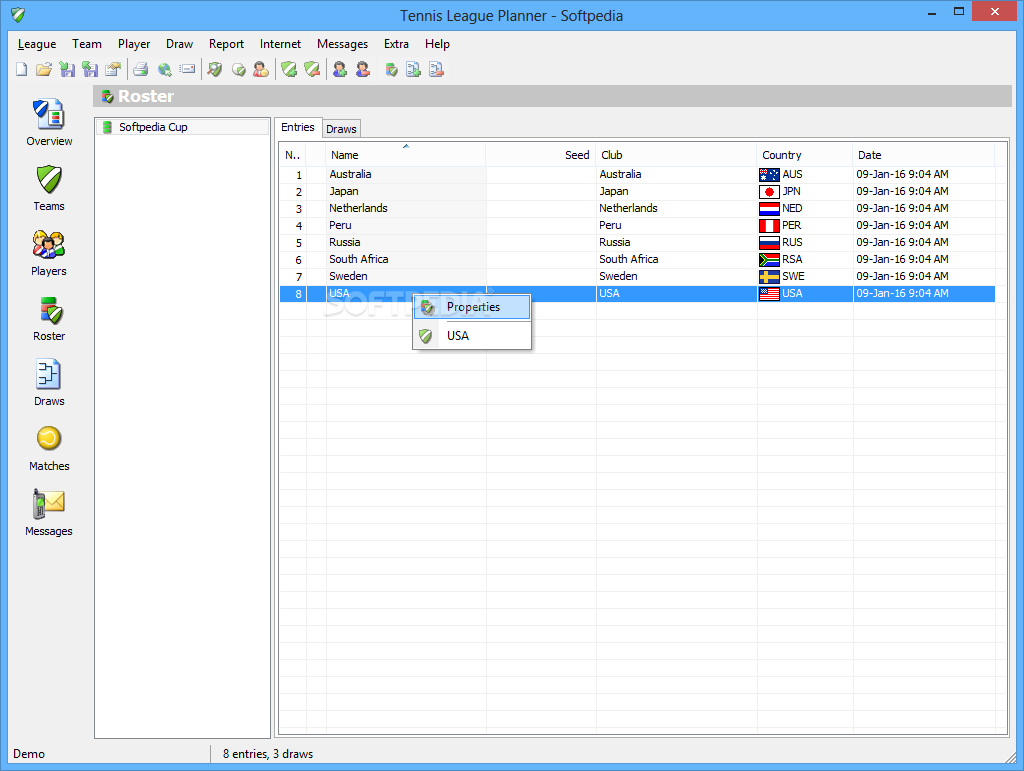Screen dimensions: 1024x771
Task: Click the Add team shield plus icon
Action: pos(289,69)
